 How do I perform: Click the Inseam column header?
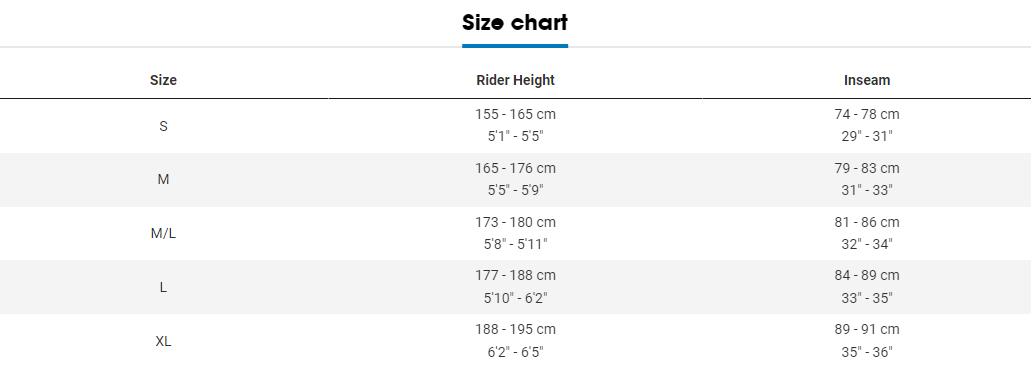point(867,80)
